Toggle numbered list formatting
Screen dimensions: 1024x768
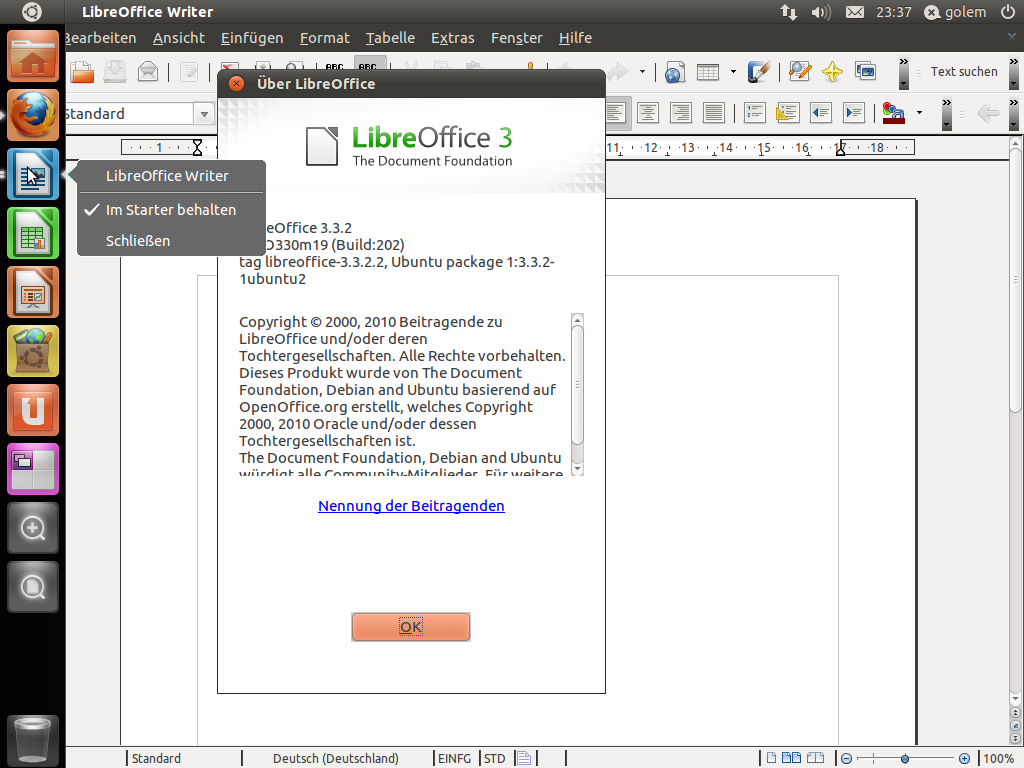[754, 113]
